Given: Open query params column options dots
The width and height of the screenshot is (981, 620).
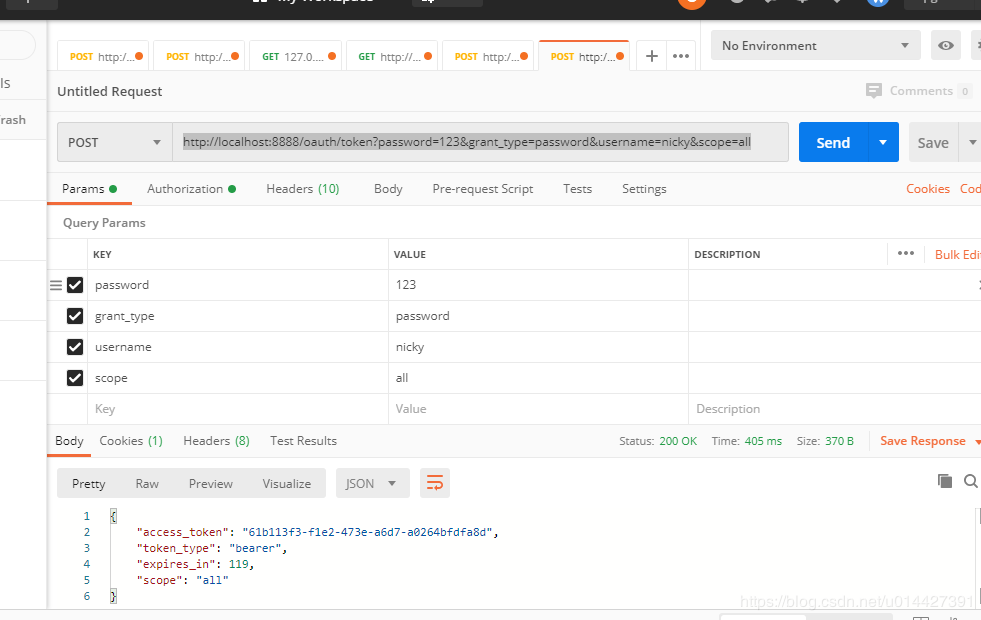Looking at the screenshot, I should point(905,253).
